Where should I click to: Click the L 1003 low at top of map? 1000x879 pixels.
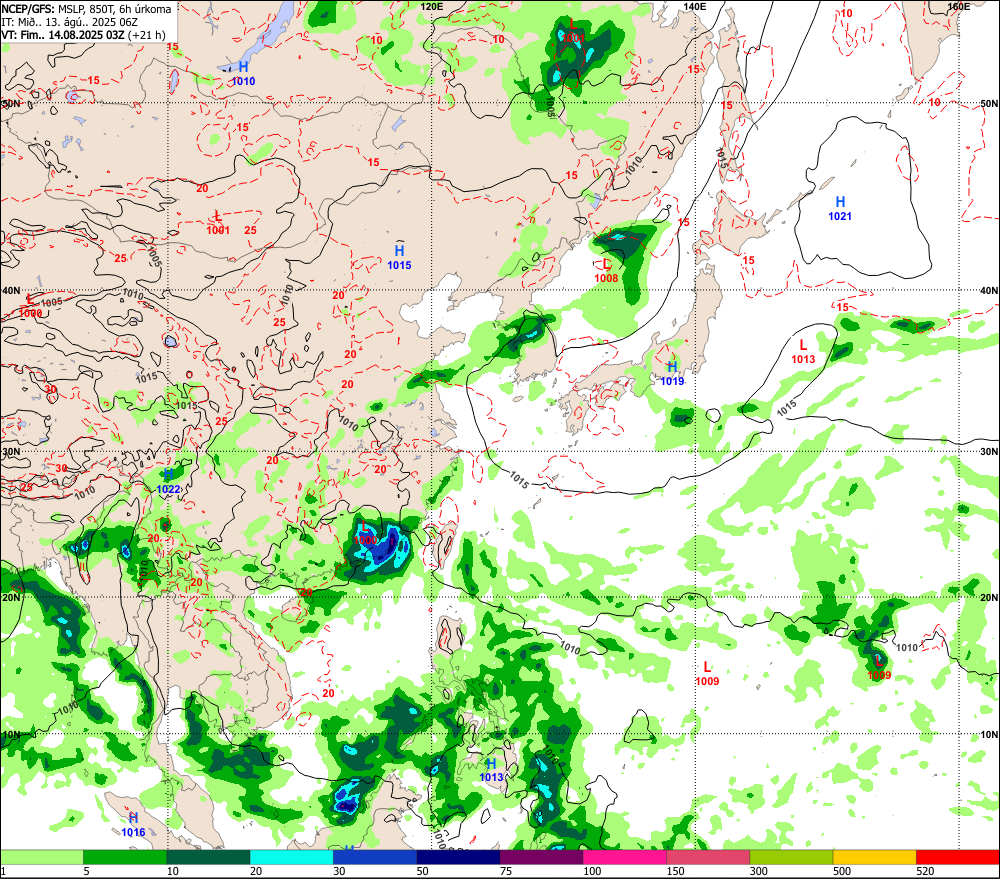[572, 31]
